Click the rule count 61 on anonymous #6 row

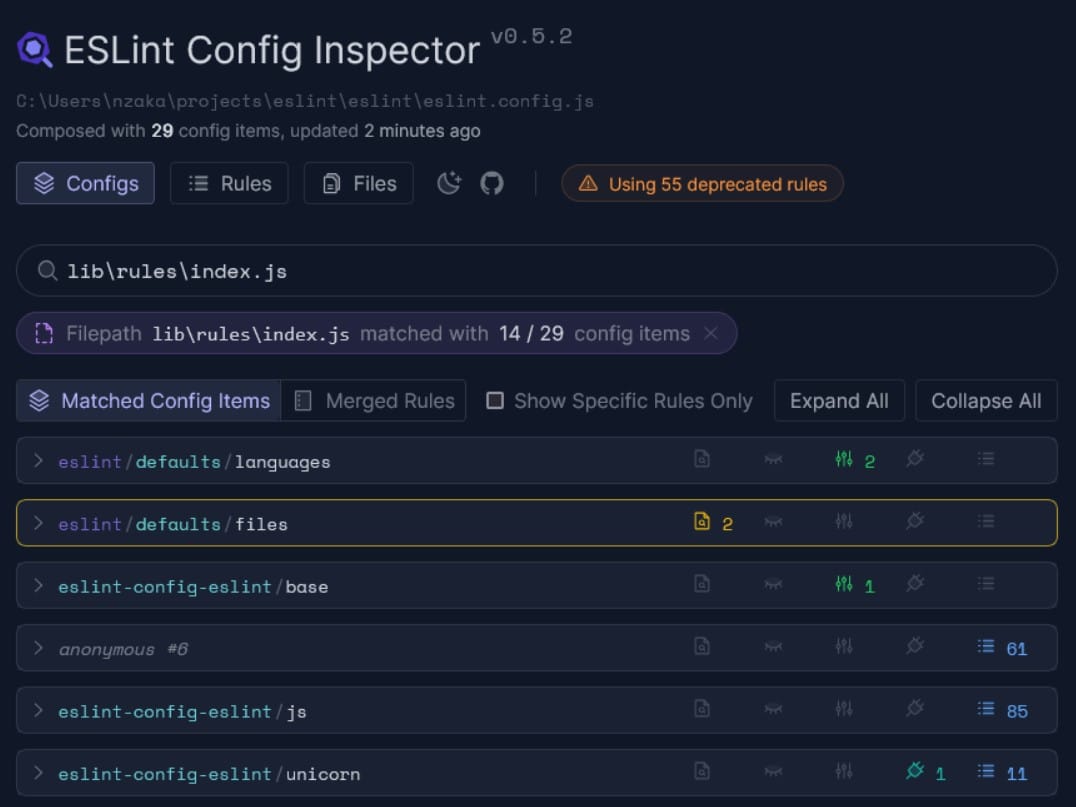point(1017,648)
